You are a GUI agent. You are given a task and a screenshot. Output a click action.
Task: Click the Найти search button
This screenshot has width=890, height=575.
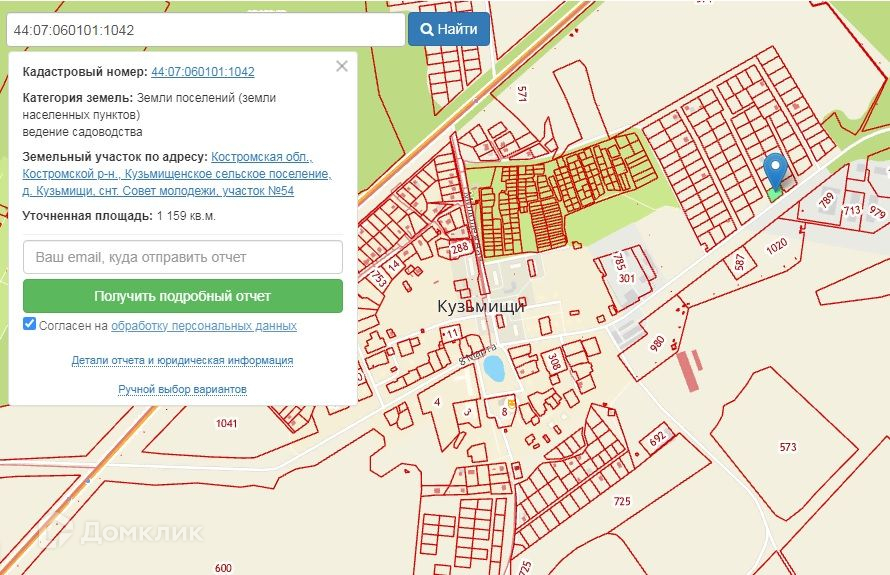pos(449,30)
